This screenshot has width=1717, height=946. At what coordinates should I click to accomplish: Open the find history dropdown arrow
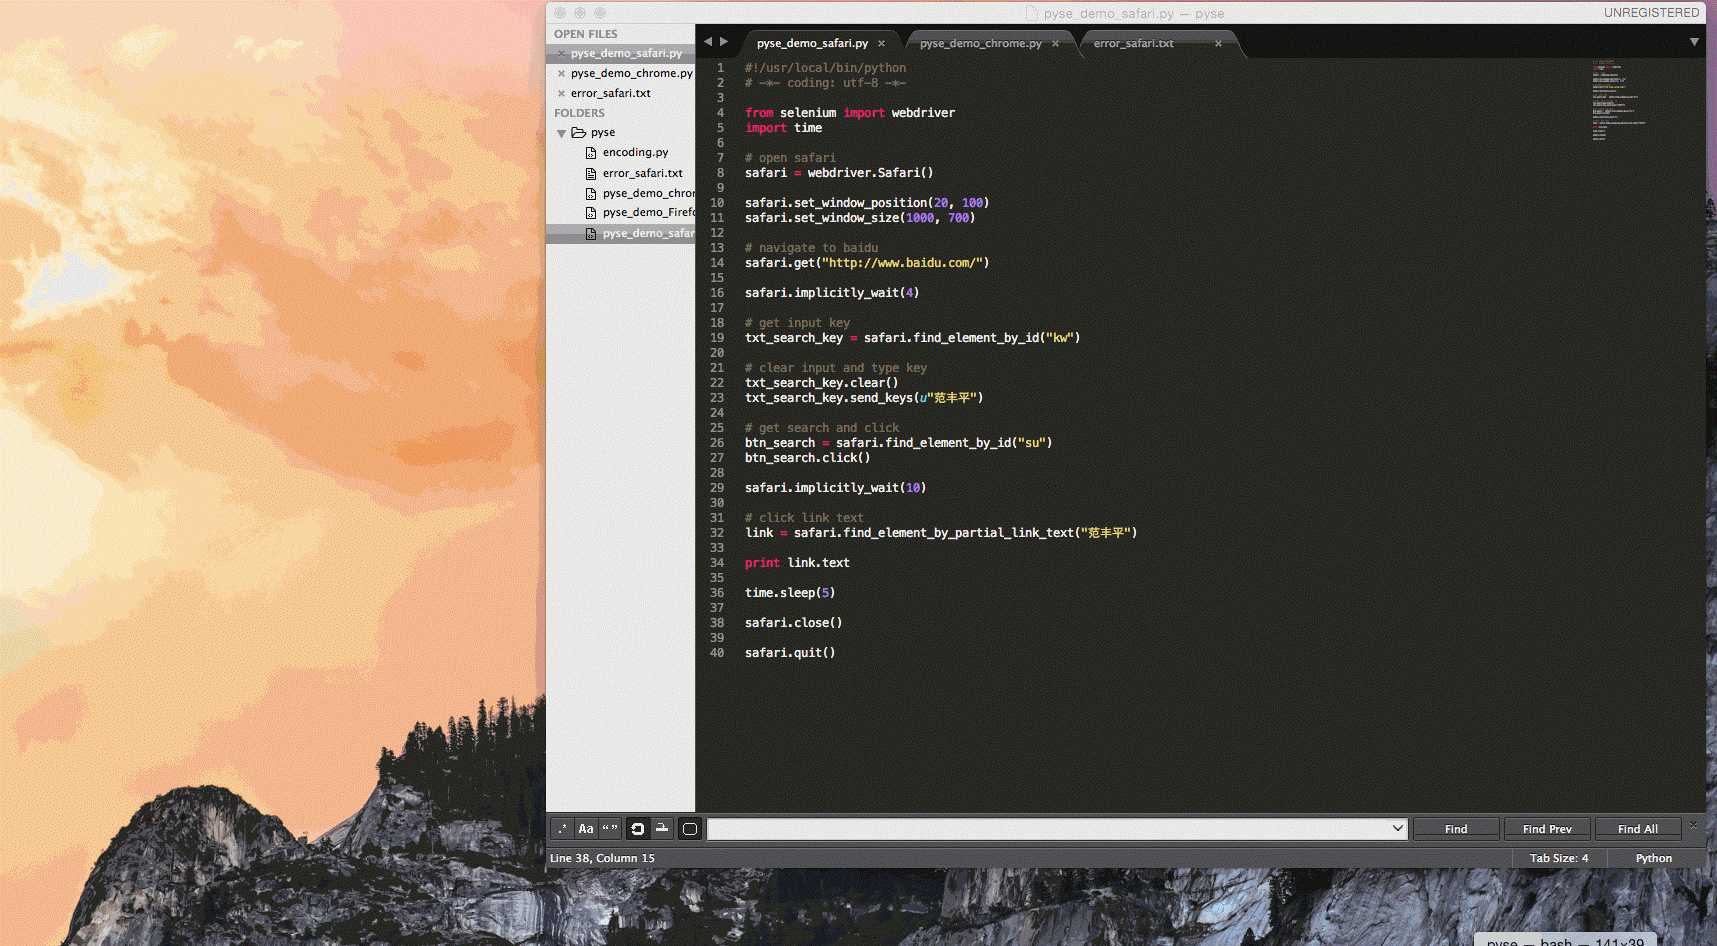1398,828
